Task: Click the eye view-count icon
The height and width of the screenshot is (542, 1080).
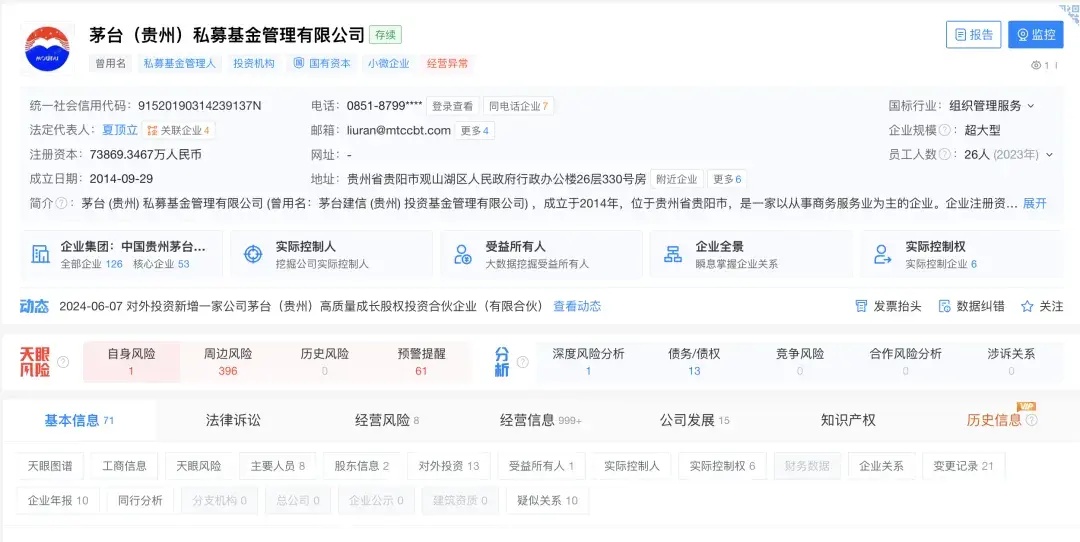Action: (x=1036, y=65)
